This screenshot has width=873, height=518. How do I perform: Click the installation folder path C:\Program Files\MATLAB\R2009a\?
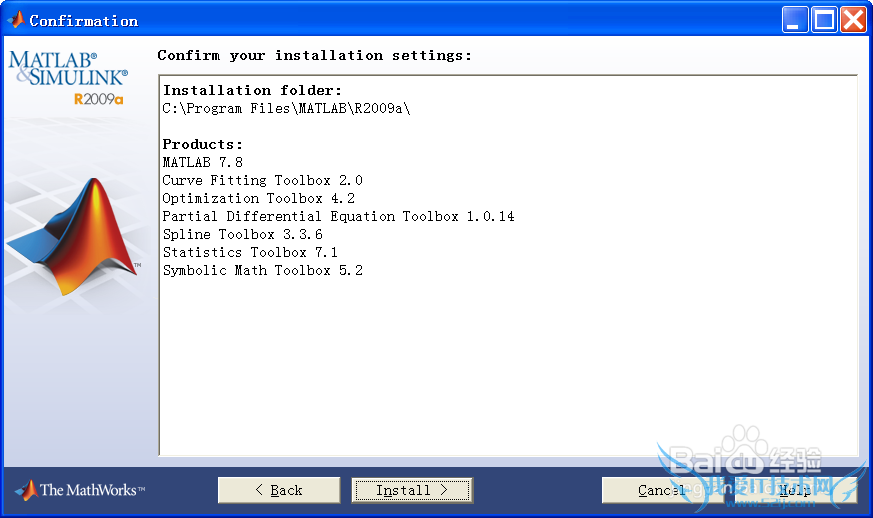tap(286, 108)
